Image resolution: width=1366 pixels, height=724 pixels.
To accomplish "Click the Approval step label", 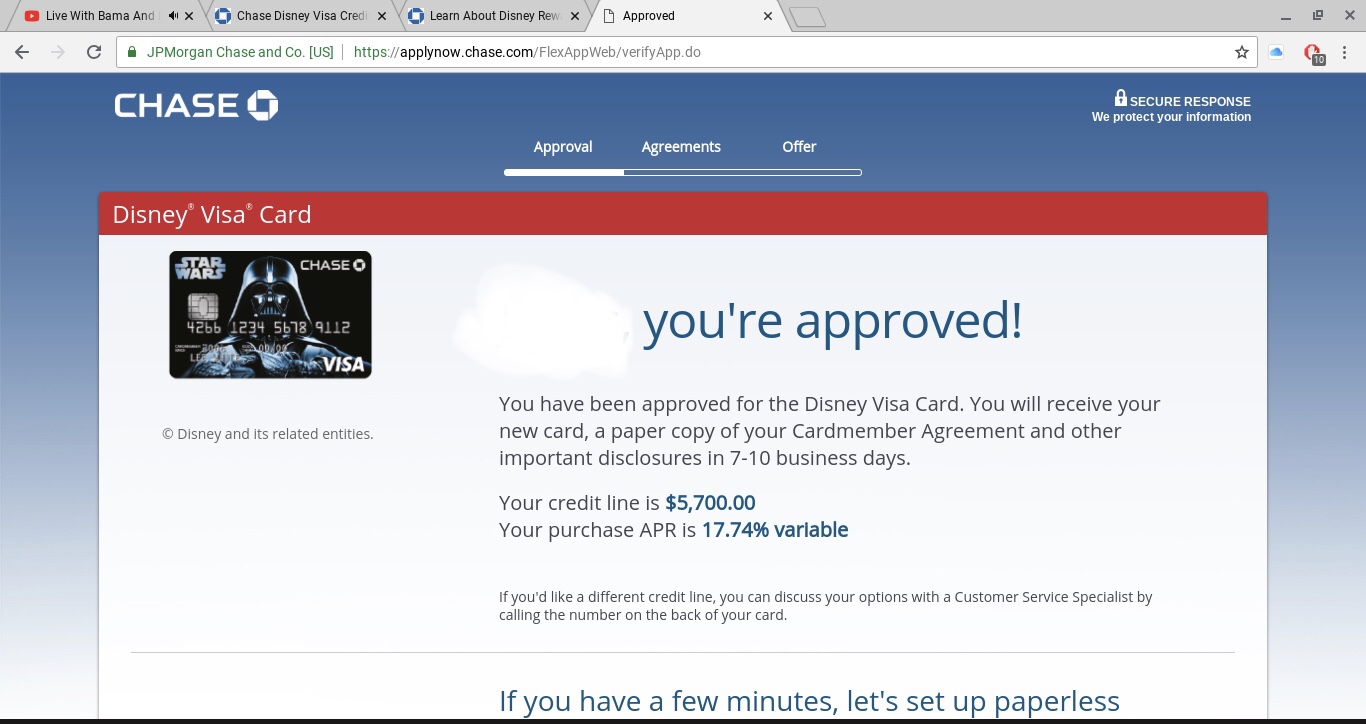I will (x=563, y=147).
